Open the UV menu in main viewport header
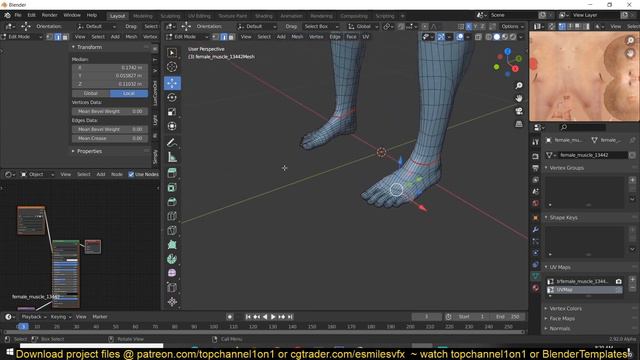The width and height of the screenshot is (640, 360). coord(366,37)
